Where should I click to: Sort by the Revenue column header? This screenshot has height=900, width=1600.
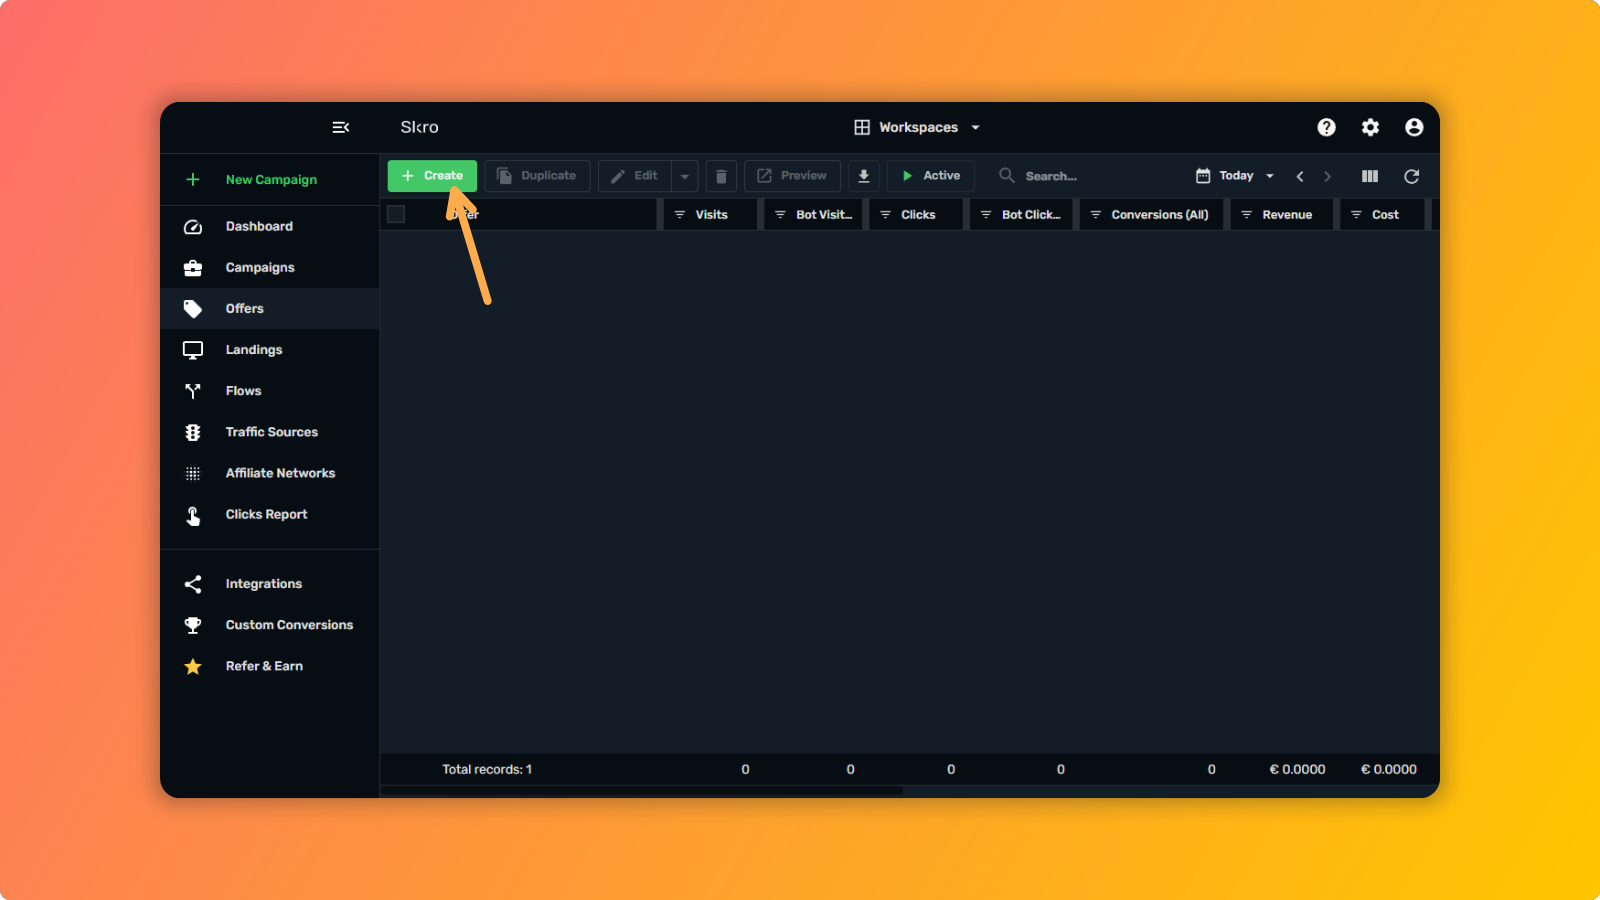(1282, 215)
